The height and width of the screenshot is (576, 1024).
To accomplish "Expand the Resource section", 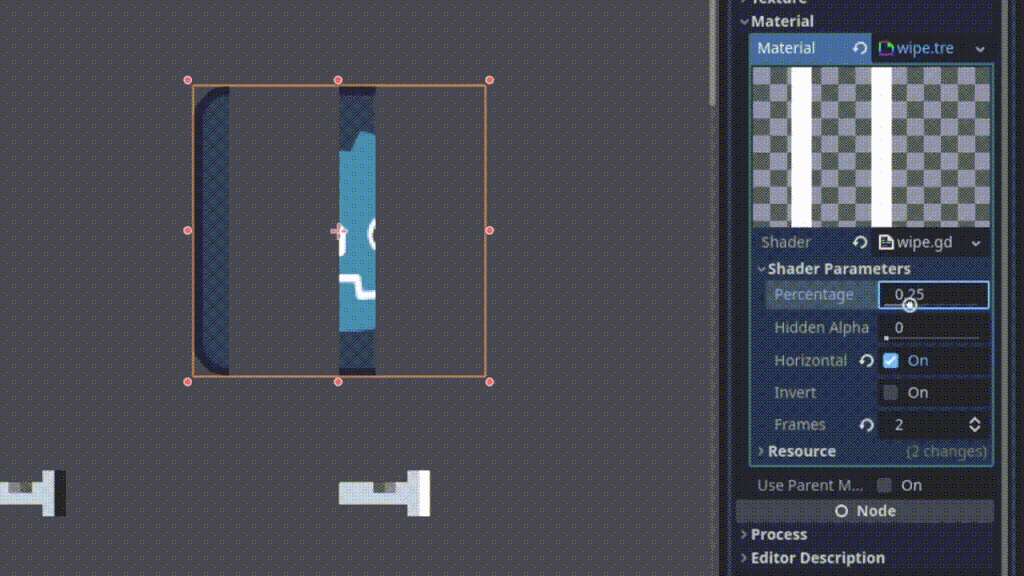I will (761, 451).
